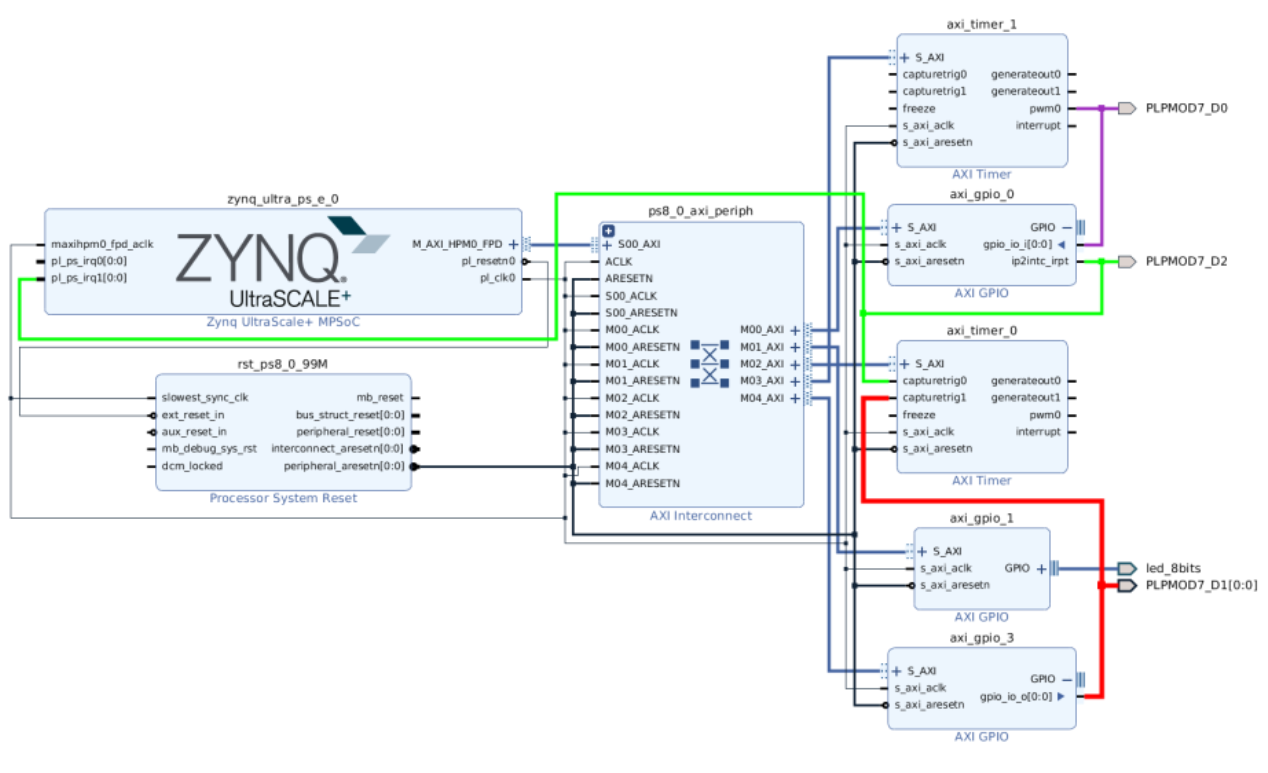Click the crossbar switch icon inside ps8_0_axi_periph
The height and width of the screenshot is (773, 1268).
click(x=710, y=364)
